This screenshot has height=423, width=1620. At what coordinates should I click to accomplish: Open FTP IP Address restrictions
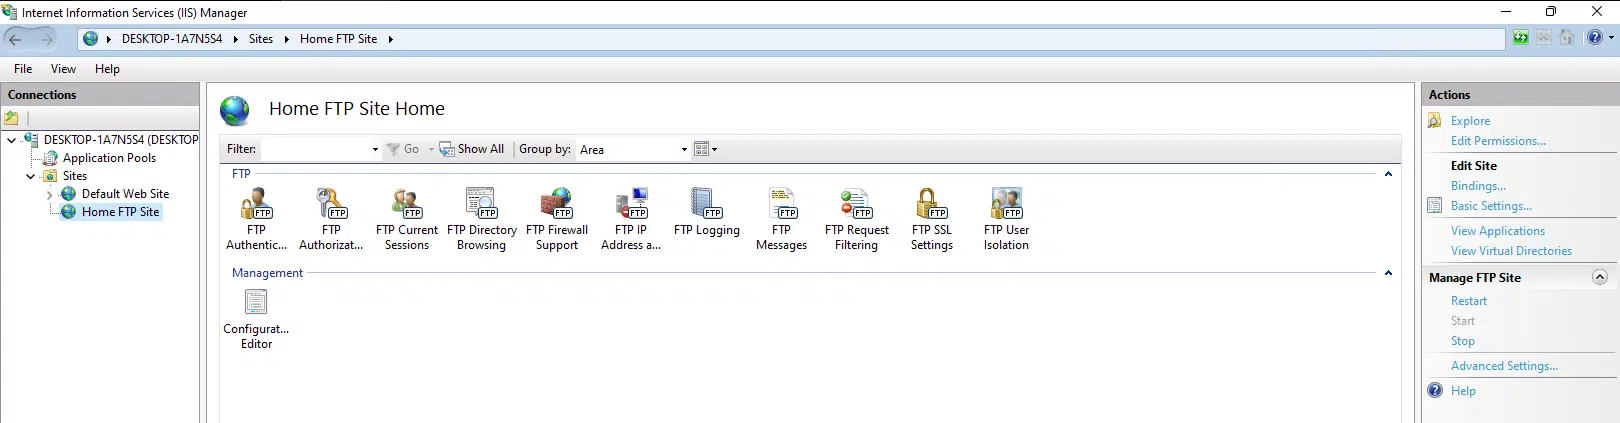point(631,220)
